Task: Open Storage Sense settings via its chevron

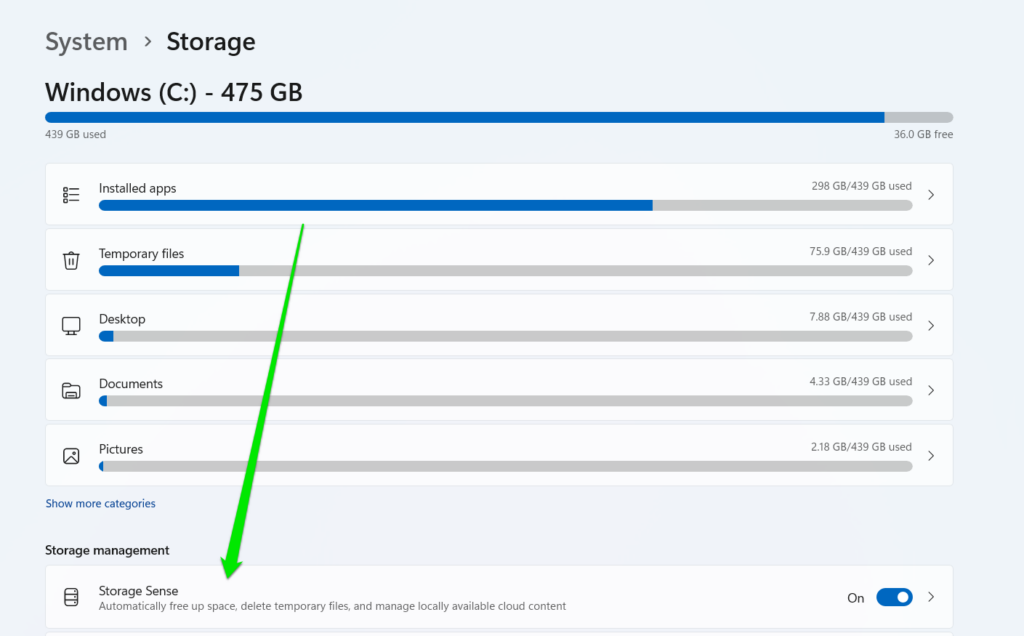Action: point(931,596)
